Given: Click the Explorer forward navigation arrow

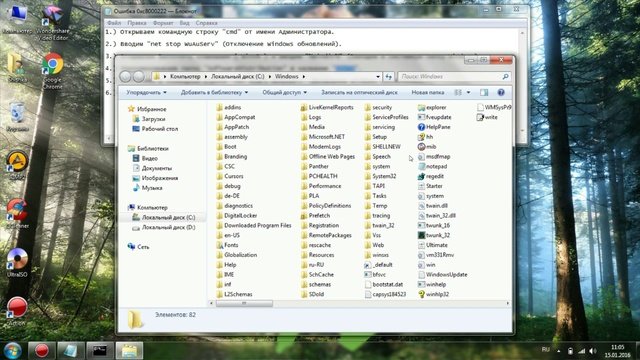Looking at the screenshot, I should pos(139,76).
